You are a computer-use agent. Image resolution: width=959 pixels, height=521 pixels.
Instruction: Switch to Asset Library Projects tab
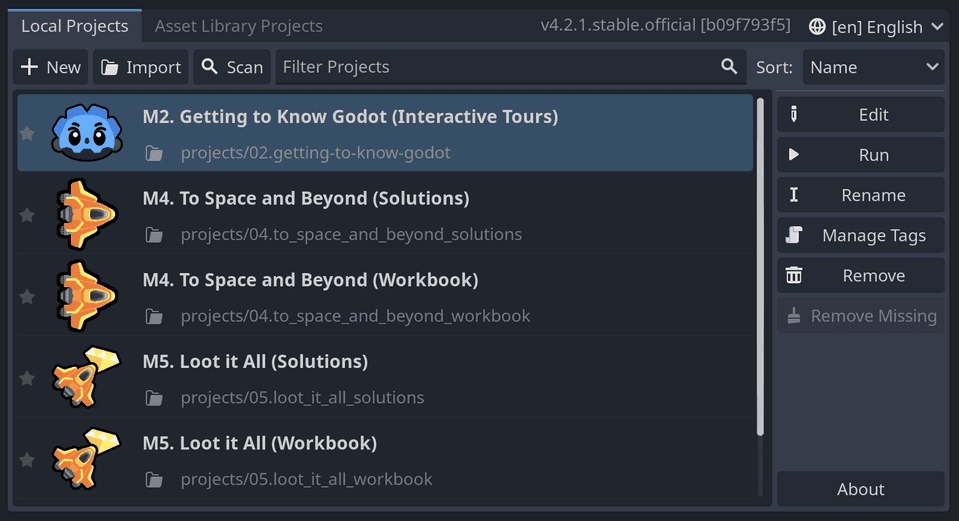(239, 26)
